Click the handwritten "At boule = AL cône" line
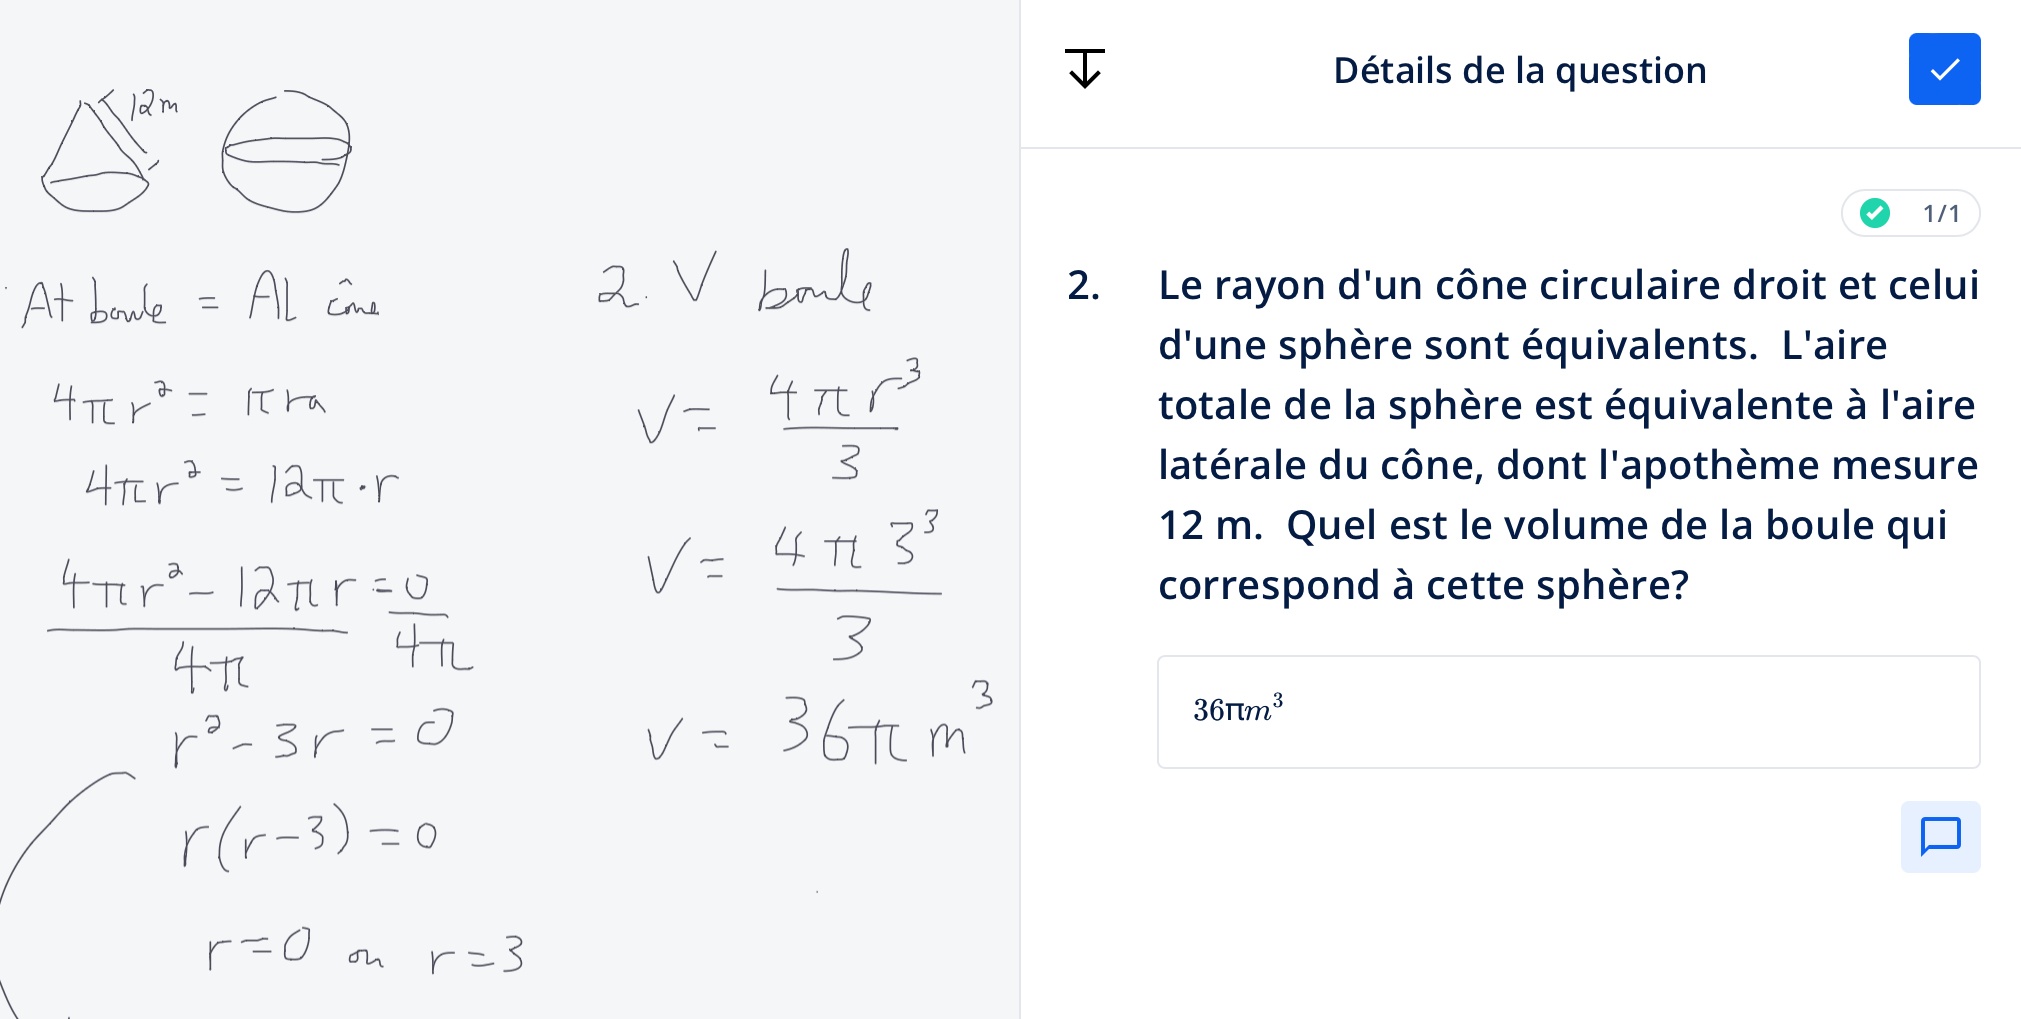Screen dimensions: 2021x1019 (x=200, y=301)
